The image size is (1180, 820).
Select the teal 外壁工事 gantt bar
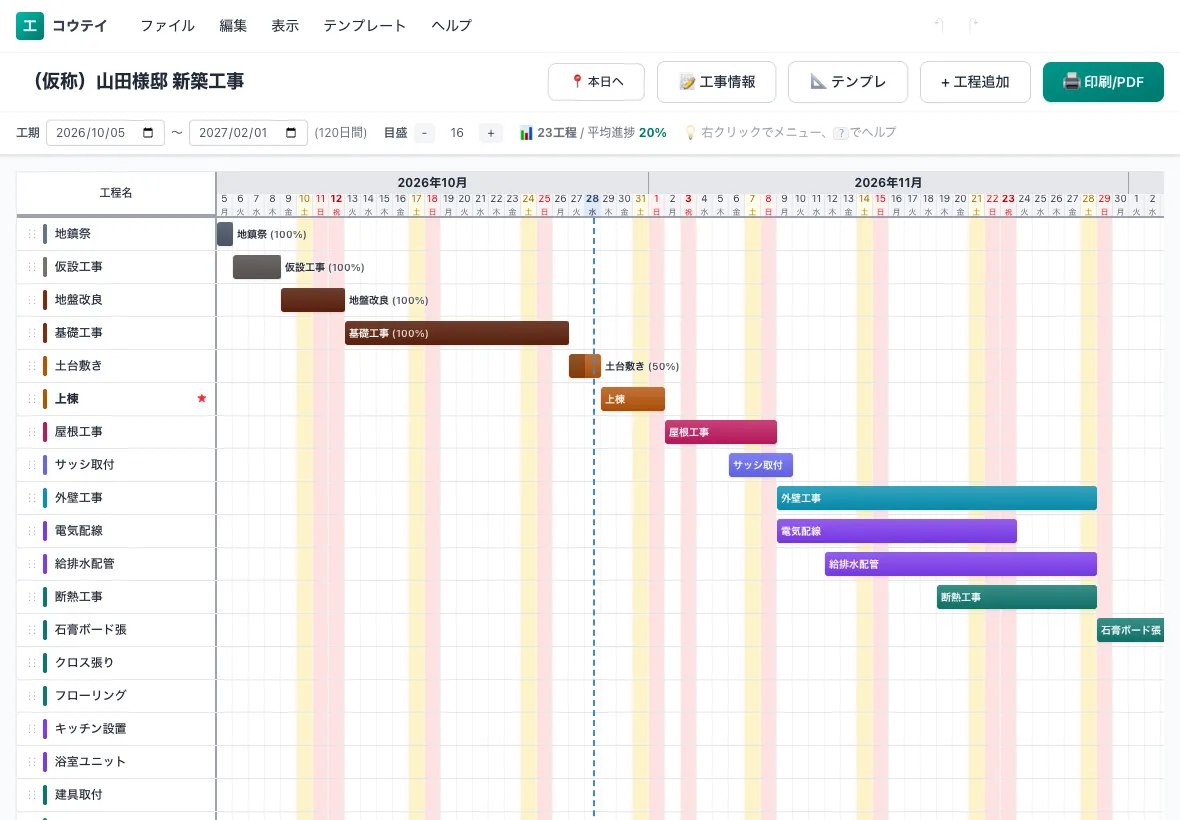(937, 498)
